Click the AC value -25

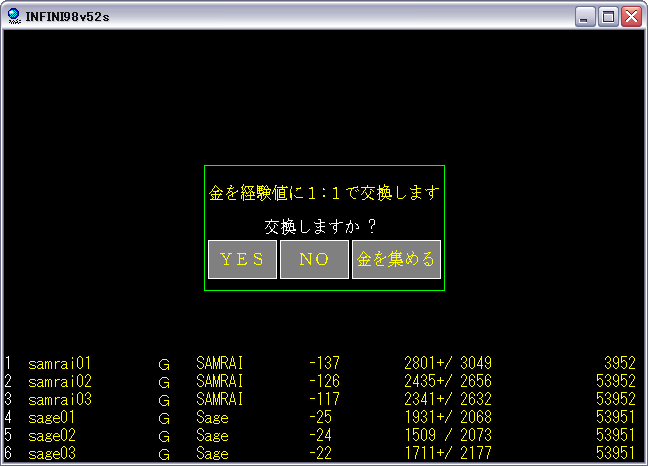click(321, 417)
